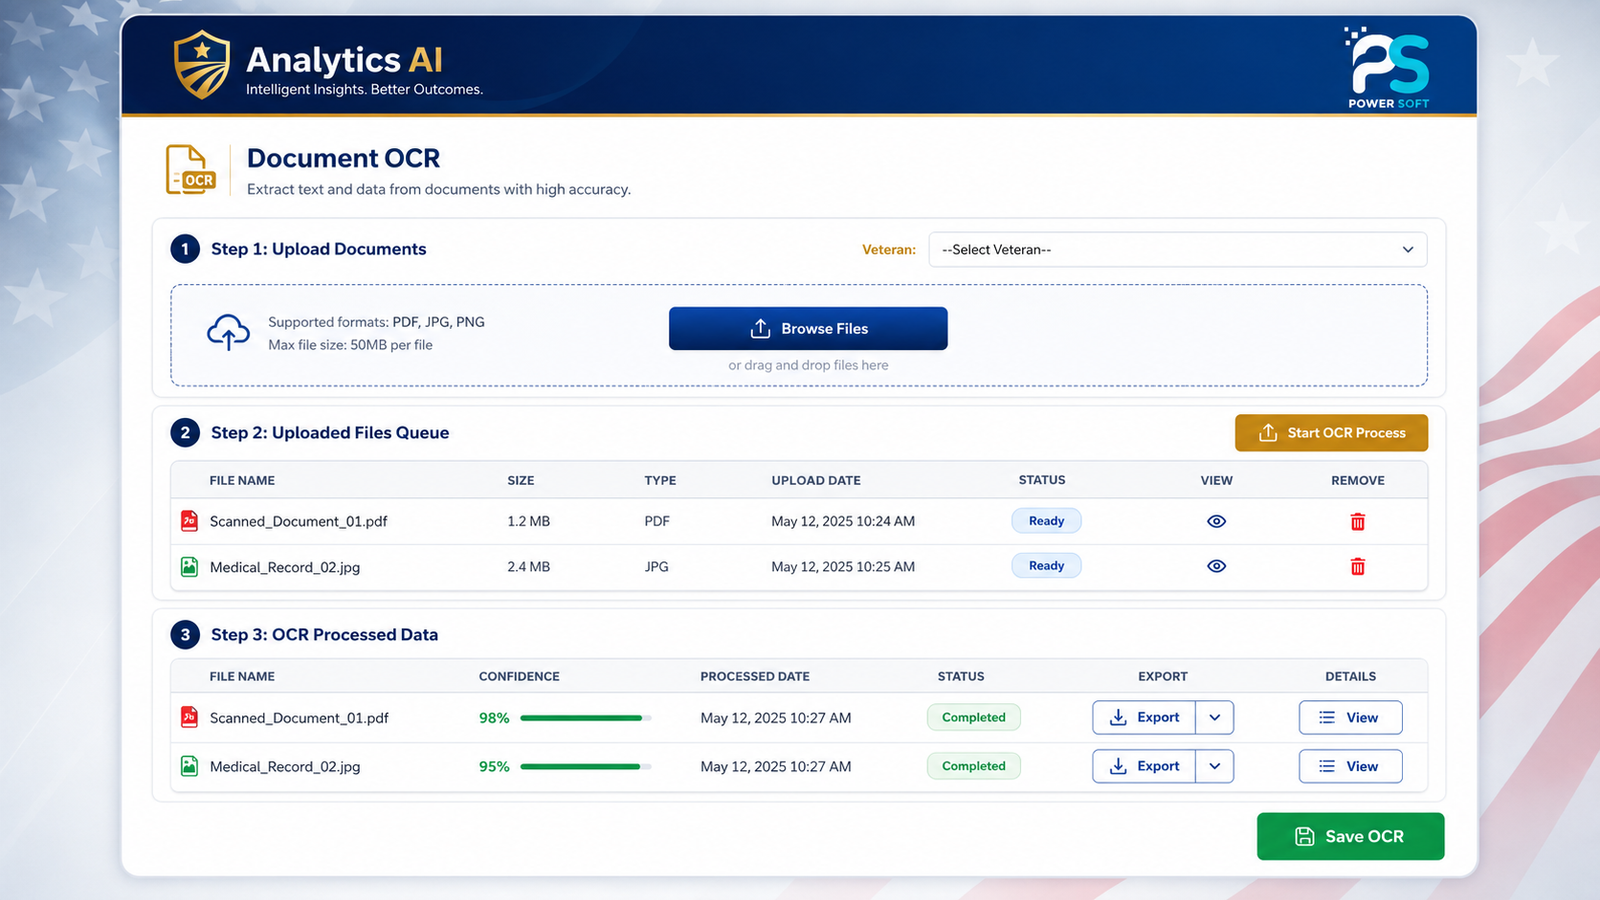Click the May 12, 2025 10:24 AM upload date
The height and width of the screenshot is (900, 1600).
tap(843, 521)
